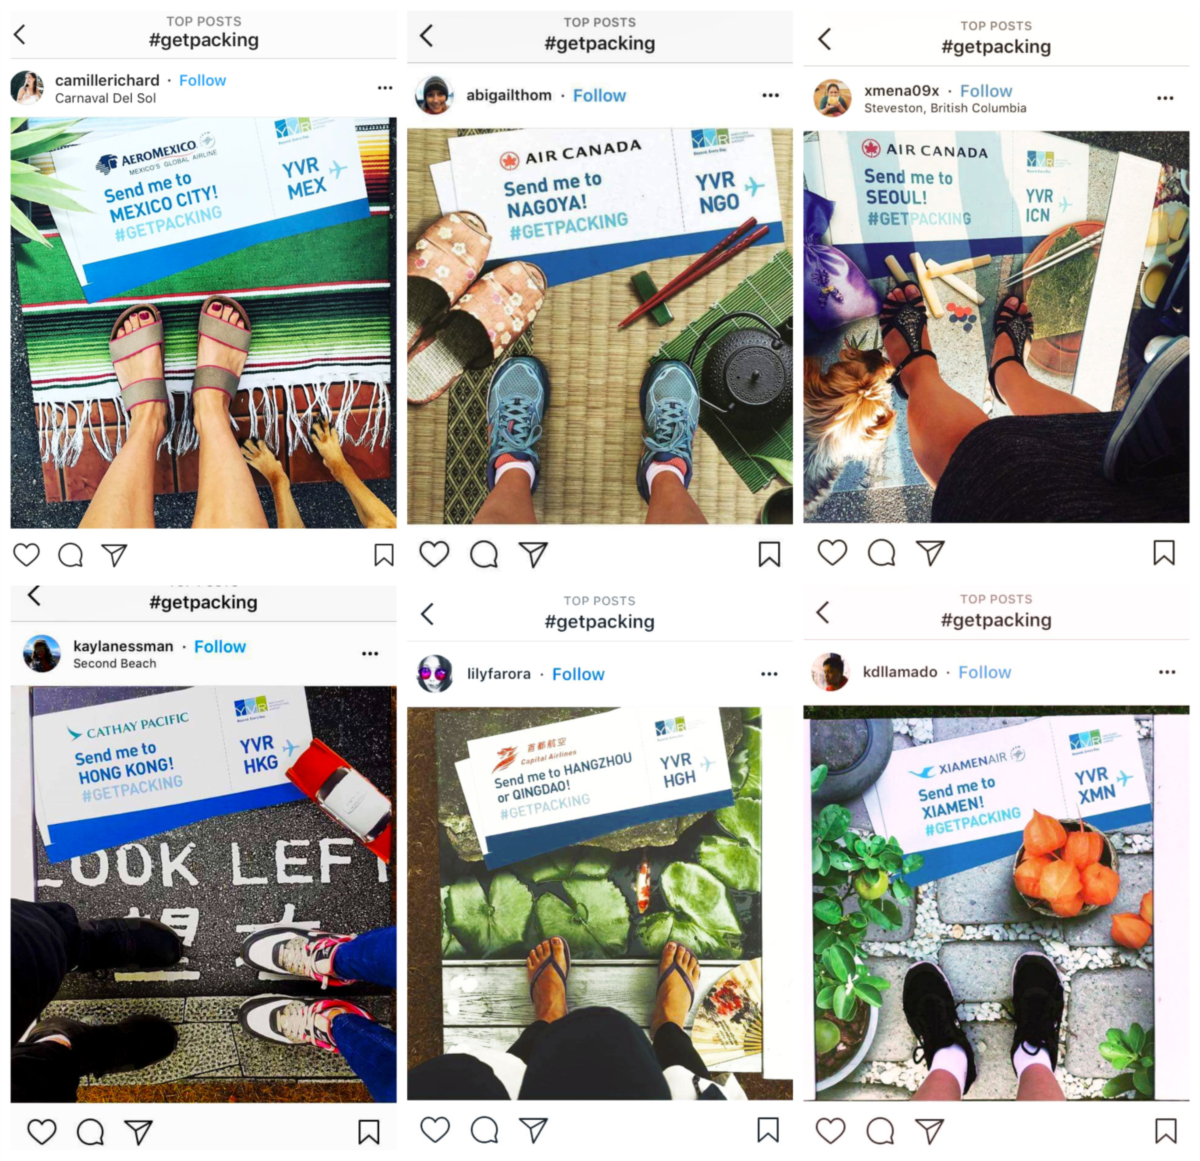Screen dimensions: 1200x1161
Task: Follow kaylanessman
Action: coord(220,647)
